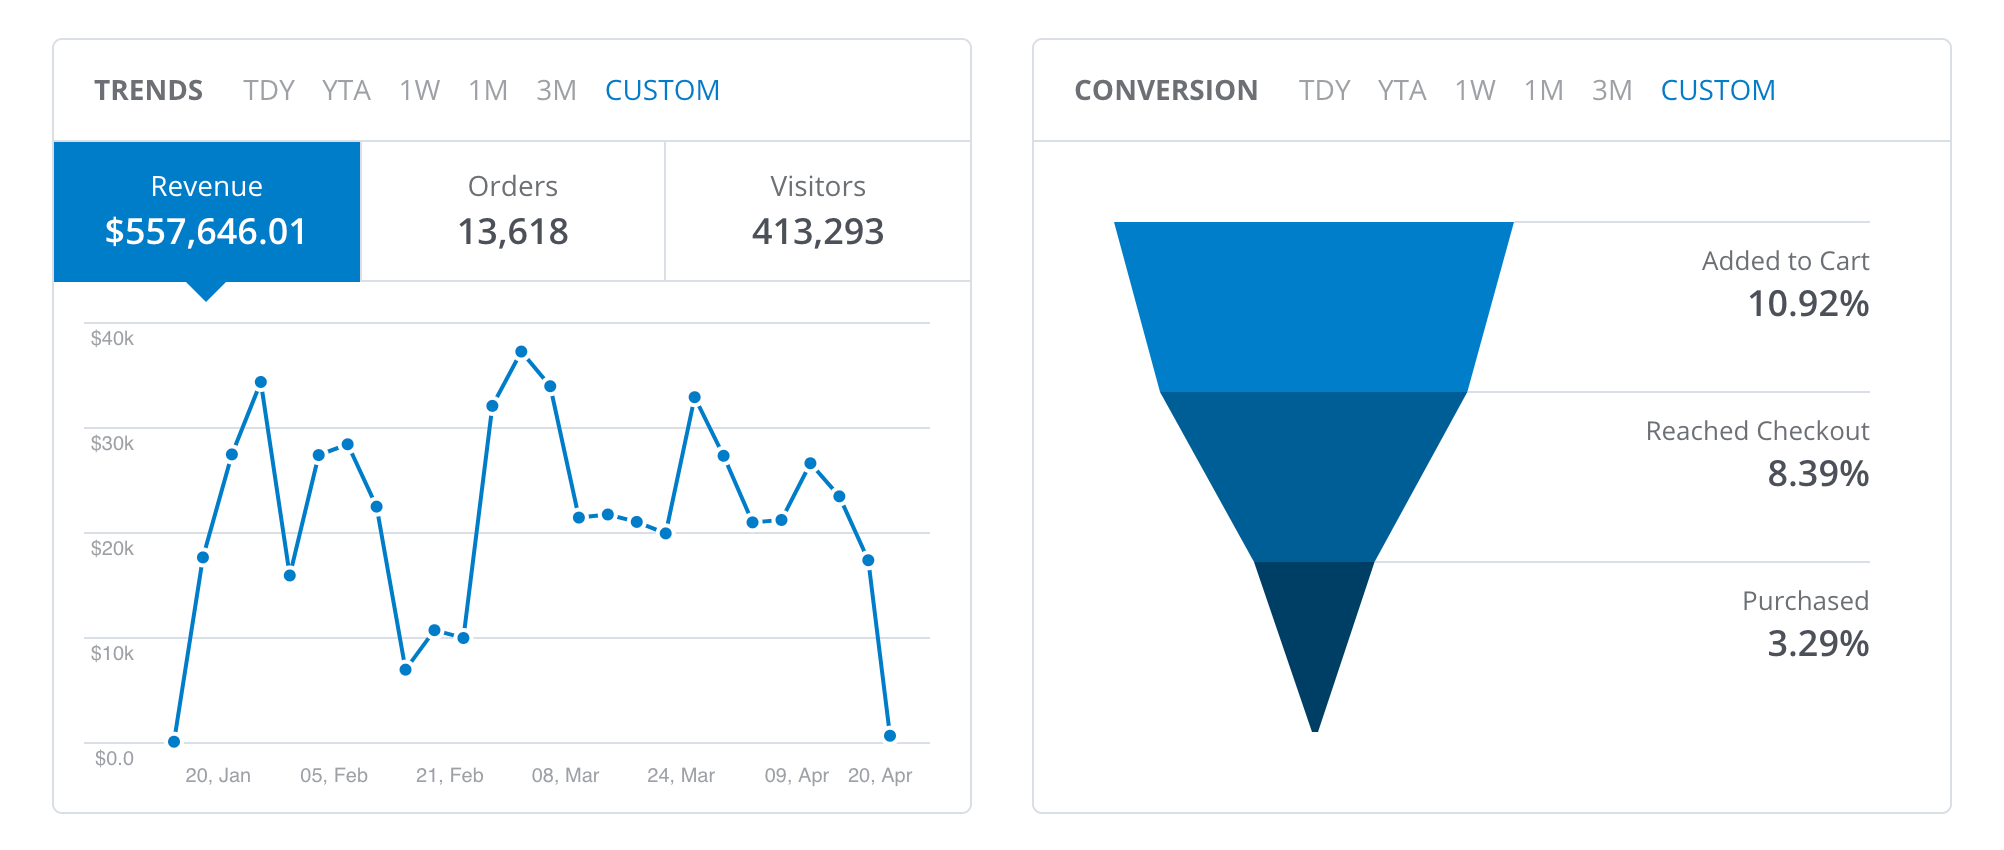
Task: Select TDY range in Conversion panel
Action: [x=1324, y=91]
